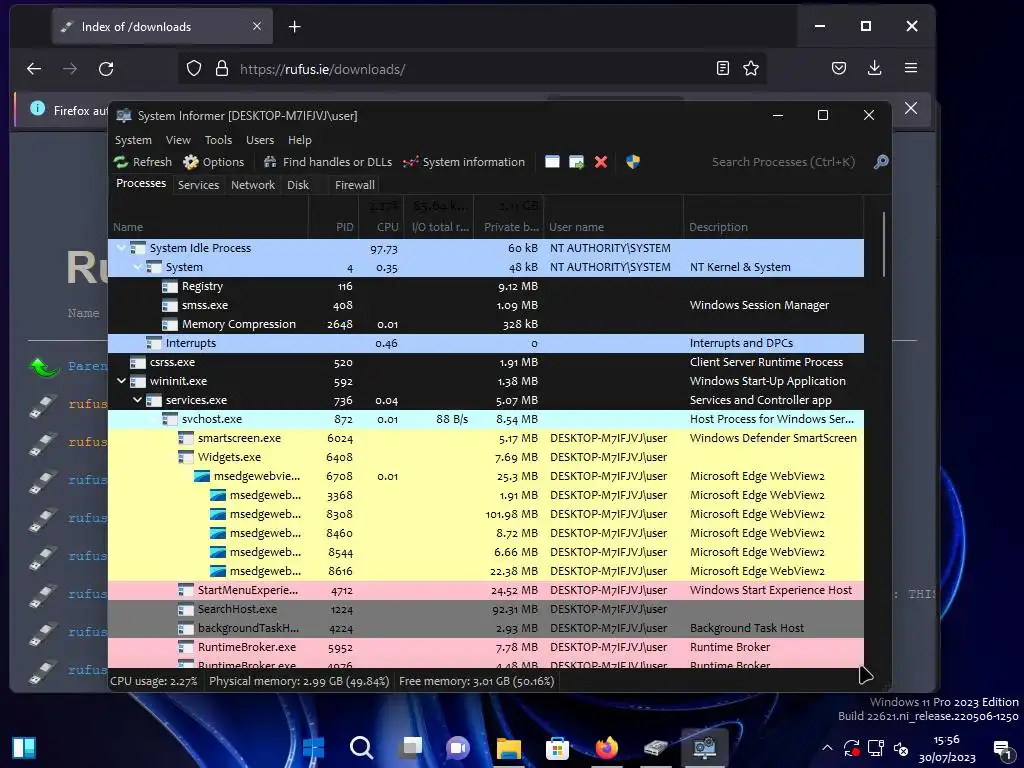
Task: Open the Users menu
Action: click(x=260, y=140)
